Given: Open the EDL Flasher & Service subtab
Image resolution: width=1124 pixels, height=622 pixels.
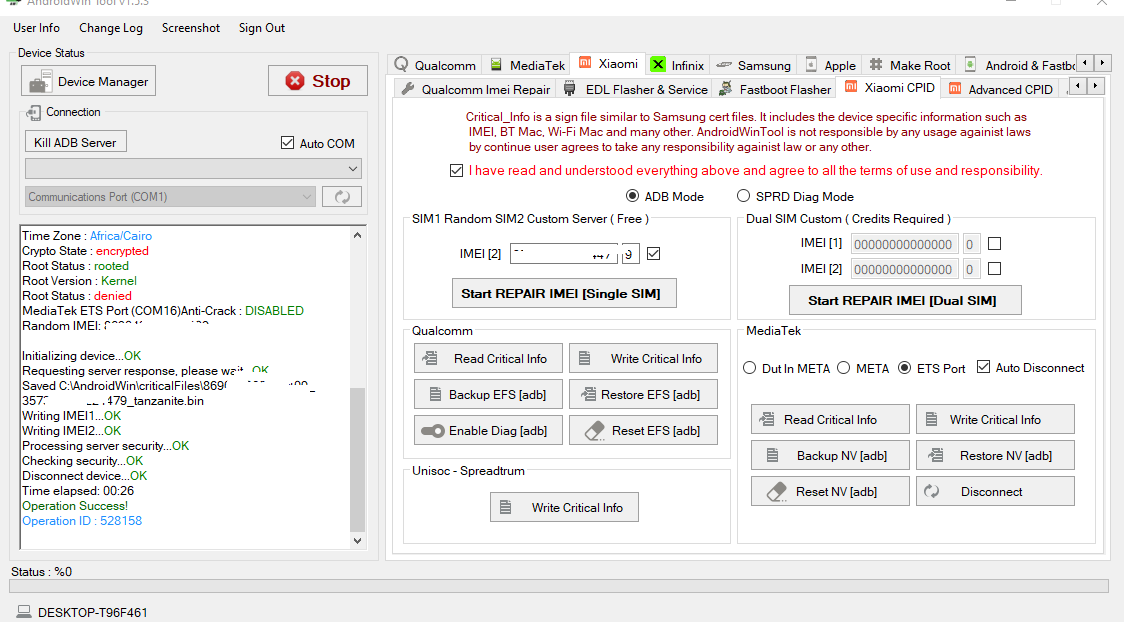Looking at the screenshot, I should coord(637,89).
